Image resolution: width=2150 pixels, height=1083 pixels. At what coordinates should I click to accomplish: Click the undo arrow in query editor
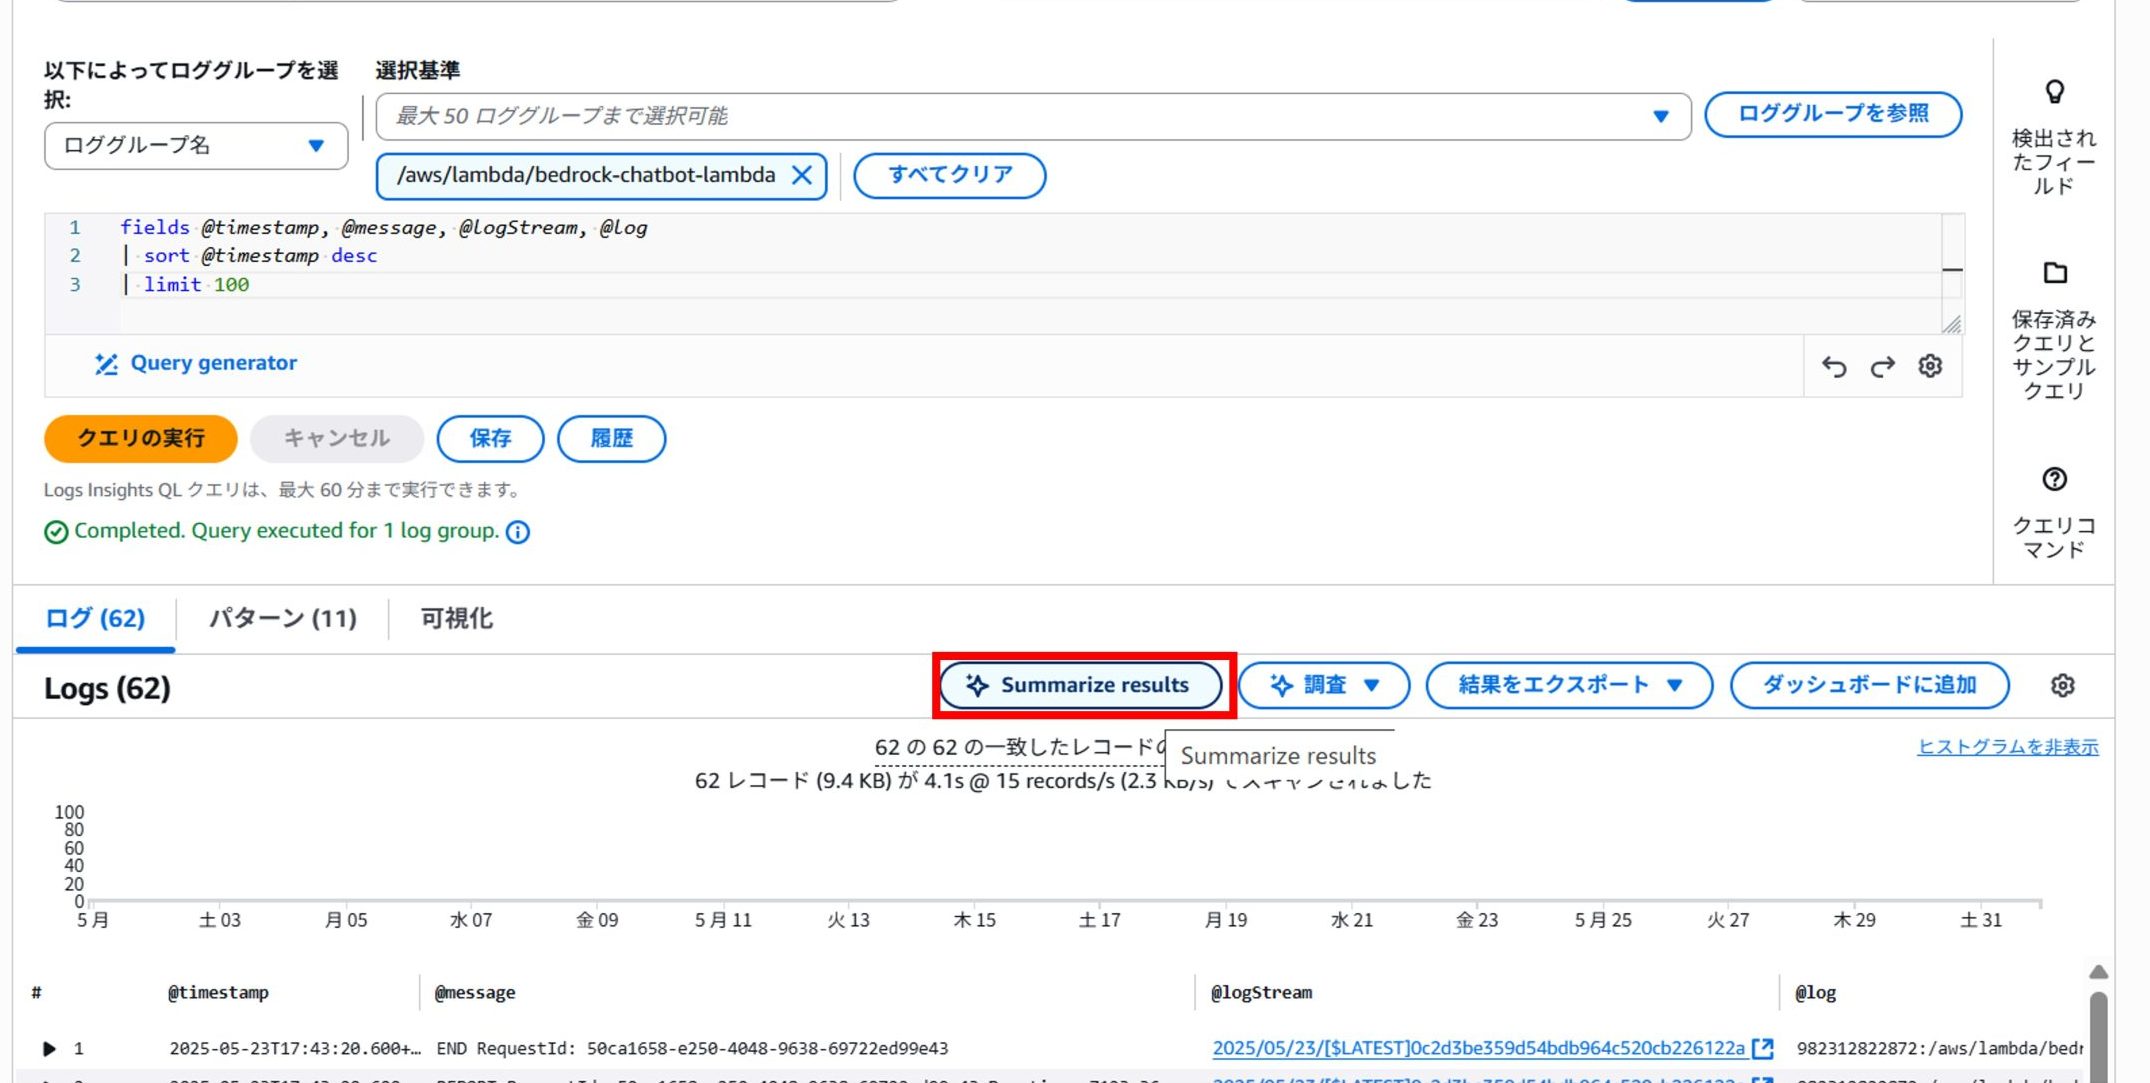click(x=1833, y=367)
